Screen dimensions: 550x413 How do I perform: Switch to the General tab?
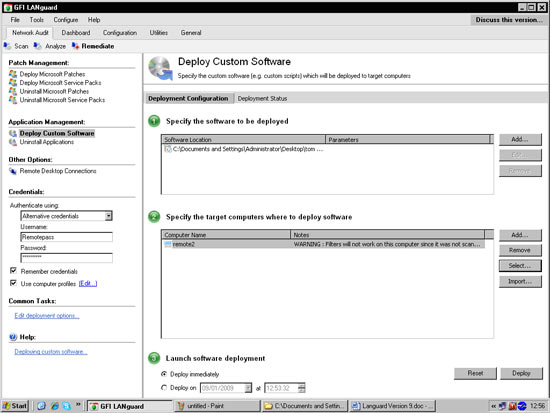191,33
